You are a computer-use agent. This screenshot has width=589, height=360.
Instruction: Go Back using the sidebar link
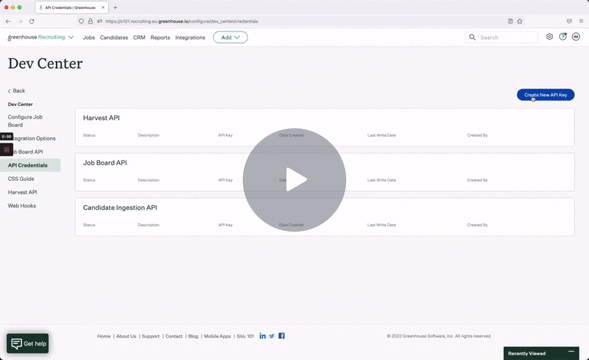[17, 91]
